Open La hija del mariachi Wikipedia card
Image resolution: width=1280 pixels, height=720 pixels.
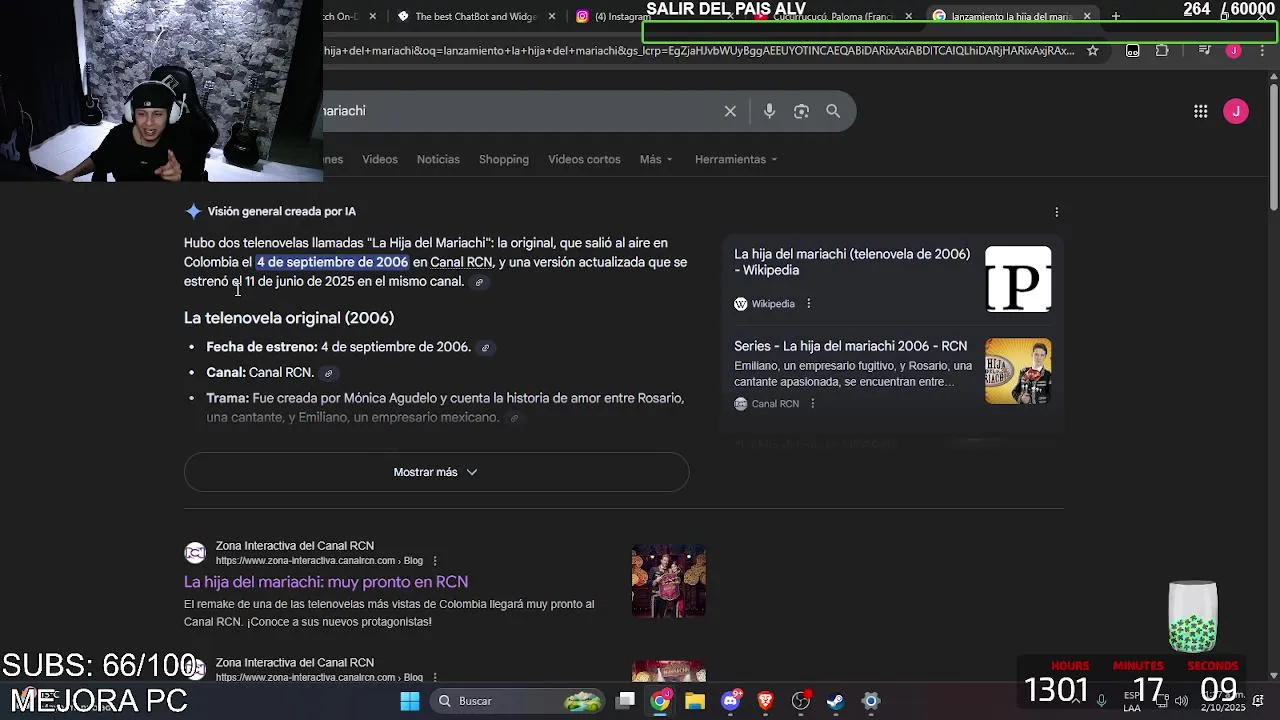852,262
